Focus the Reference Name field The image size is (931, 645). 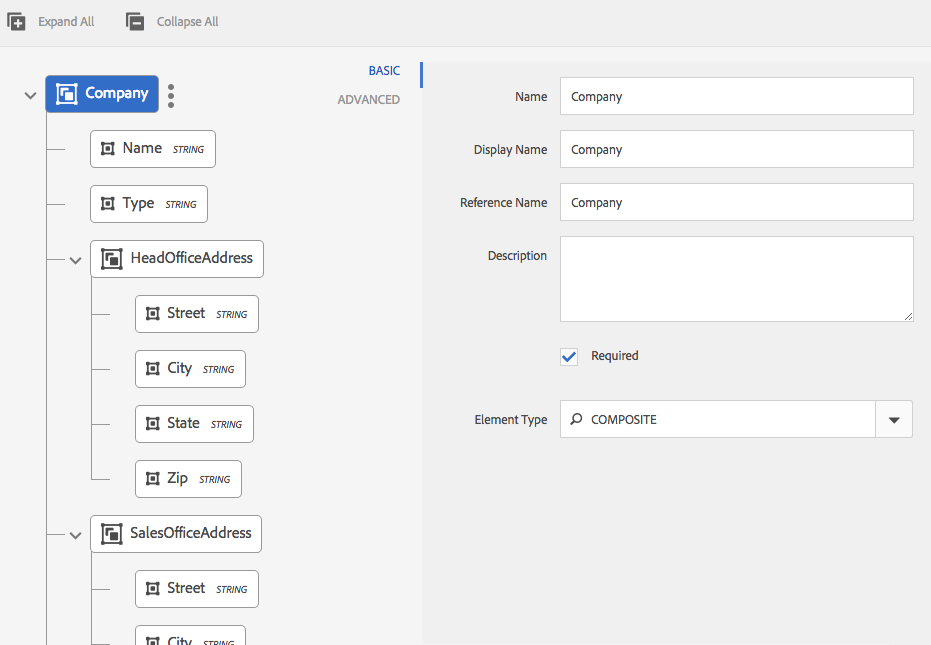(x=736, y=203)
